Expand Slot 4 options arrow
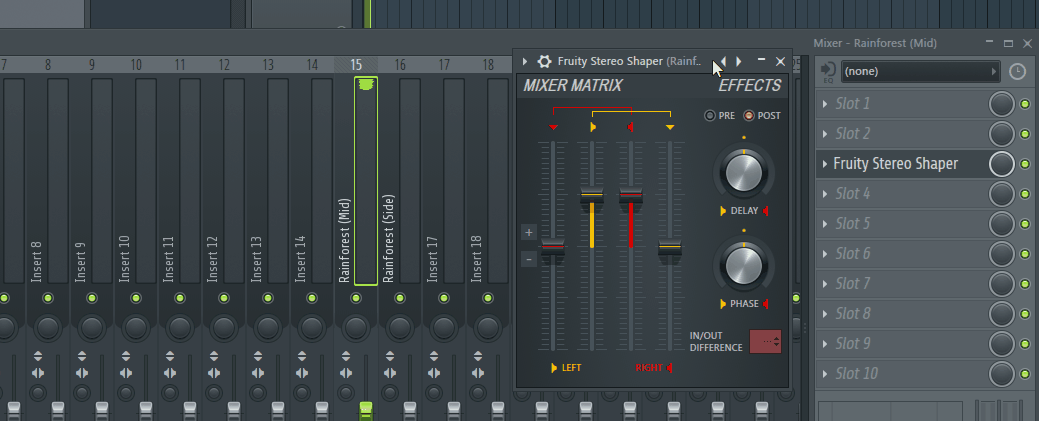The width and height of the screenshot is (1039, 421). coord(825,194)
